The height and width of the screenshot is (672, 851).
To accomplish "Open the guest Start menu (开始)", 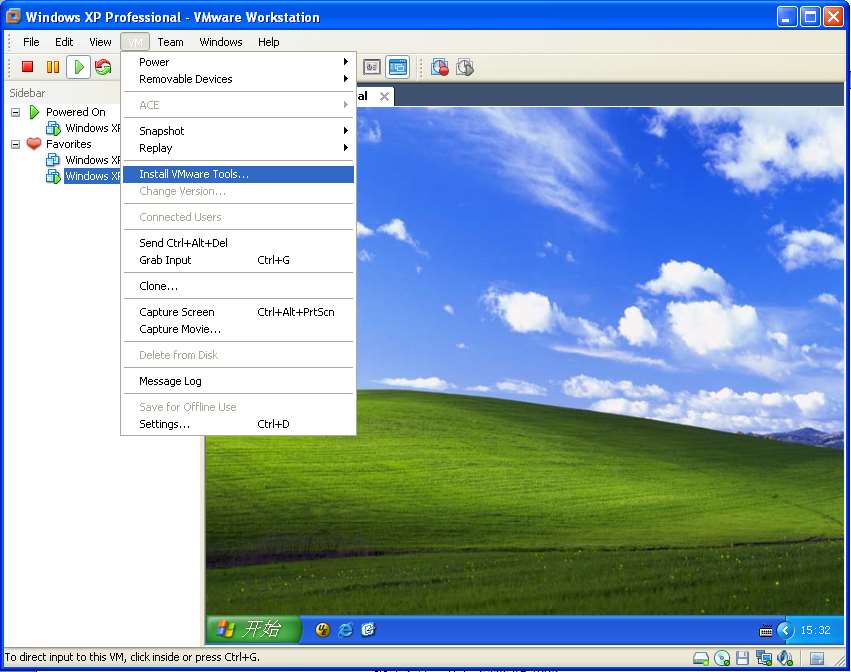I will click(x=253, y=630).
